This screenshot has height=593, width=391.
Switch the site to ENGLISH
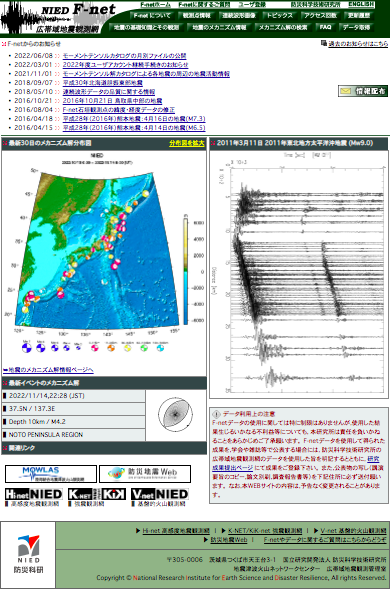click(361, 5)
